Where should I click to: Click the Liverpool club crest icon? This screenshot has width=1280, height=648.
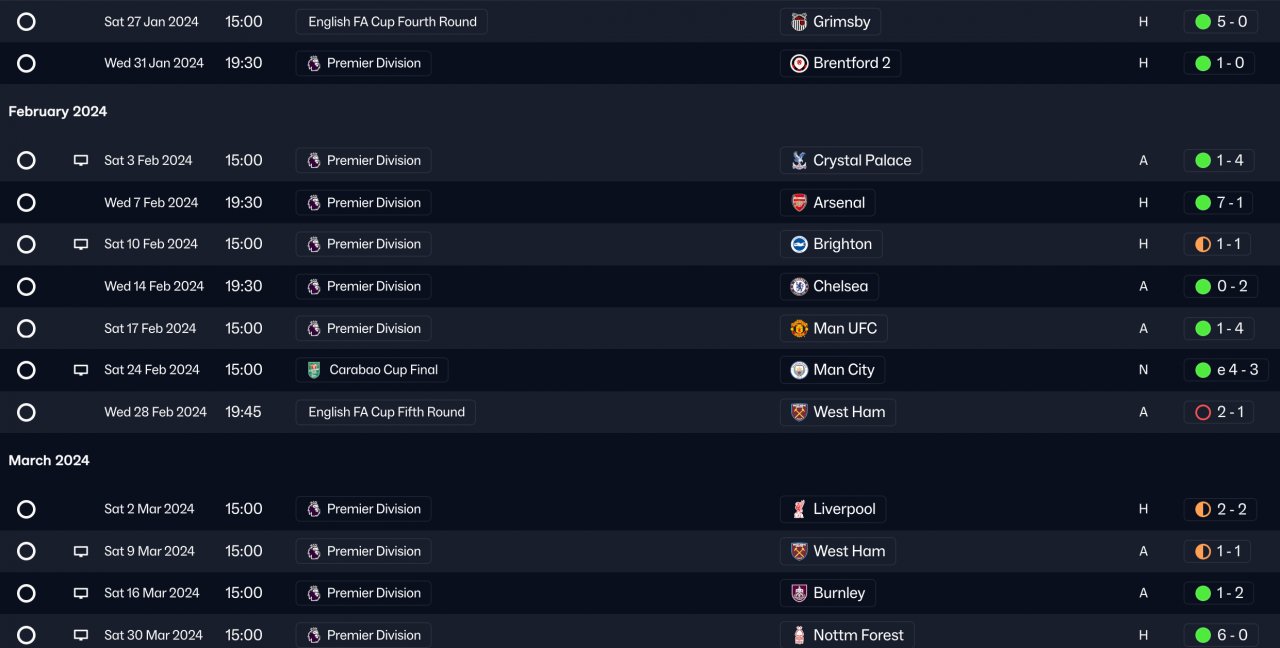(799, 510)
